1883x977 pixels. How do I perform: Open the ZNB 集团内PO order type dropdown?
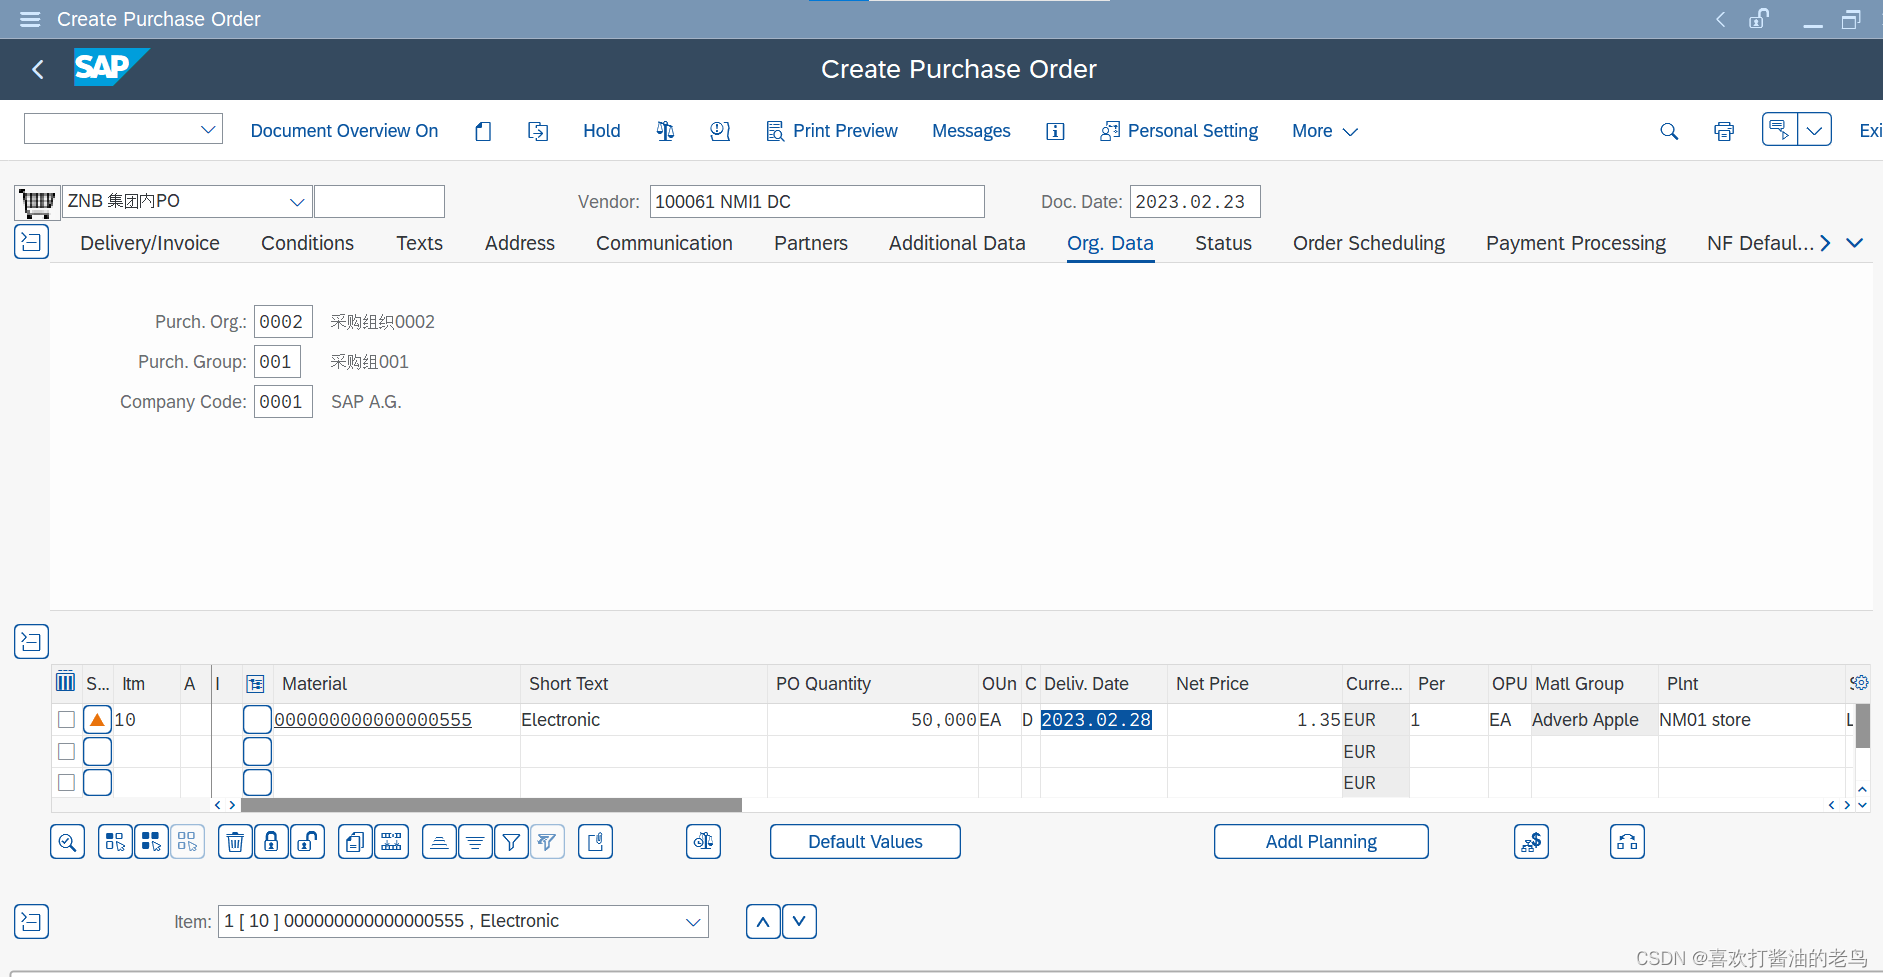point(297,201)
